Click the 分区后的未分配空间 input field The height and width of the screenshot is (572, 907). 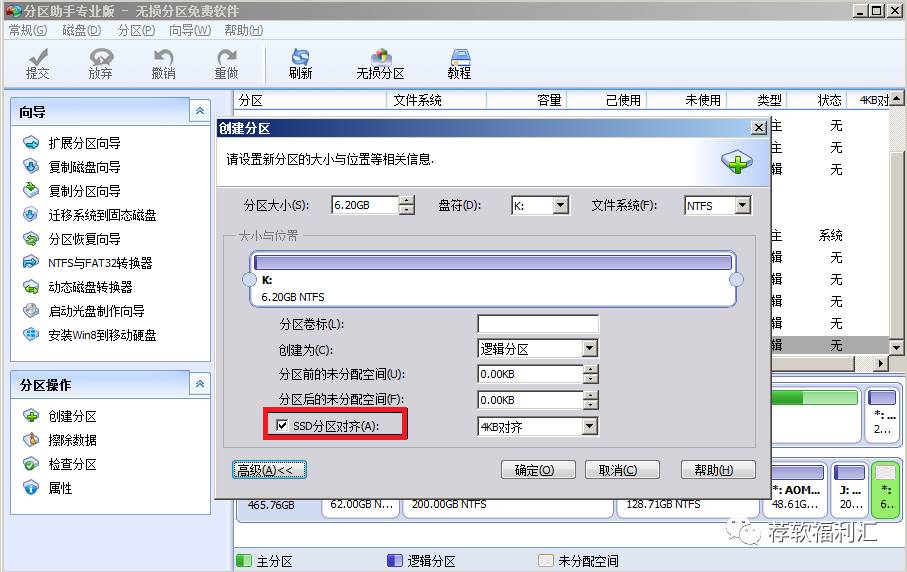[530, 400]
